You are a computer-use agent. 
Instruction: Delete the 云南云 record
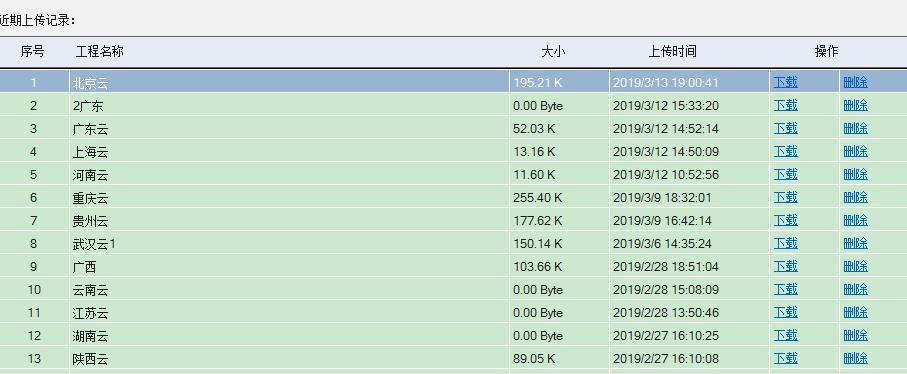click(x=856, y=289)
